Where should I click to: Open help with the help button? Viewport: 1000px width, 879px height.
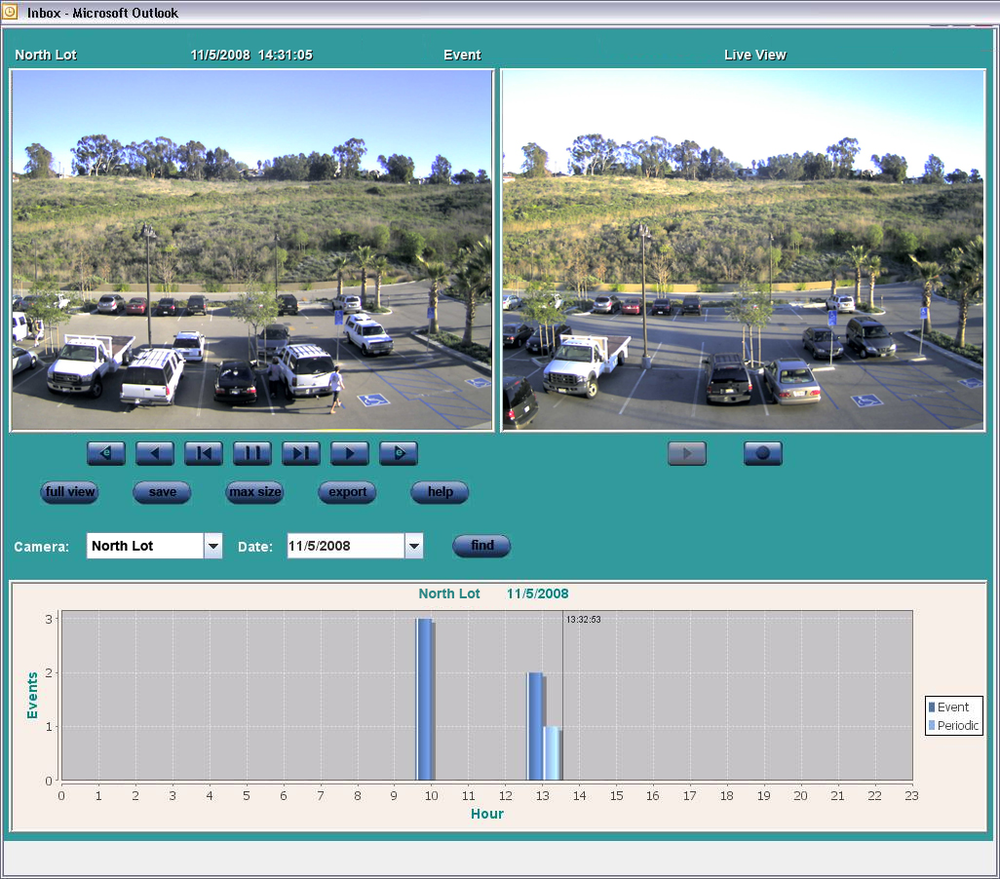pos(440,492)
